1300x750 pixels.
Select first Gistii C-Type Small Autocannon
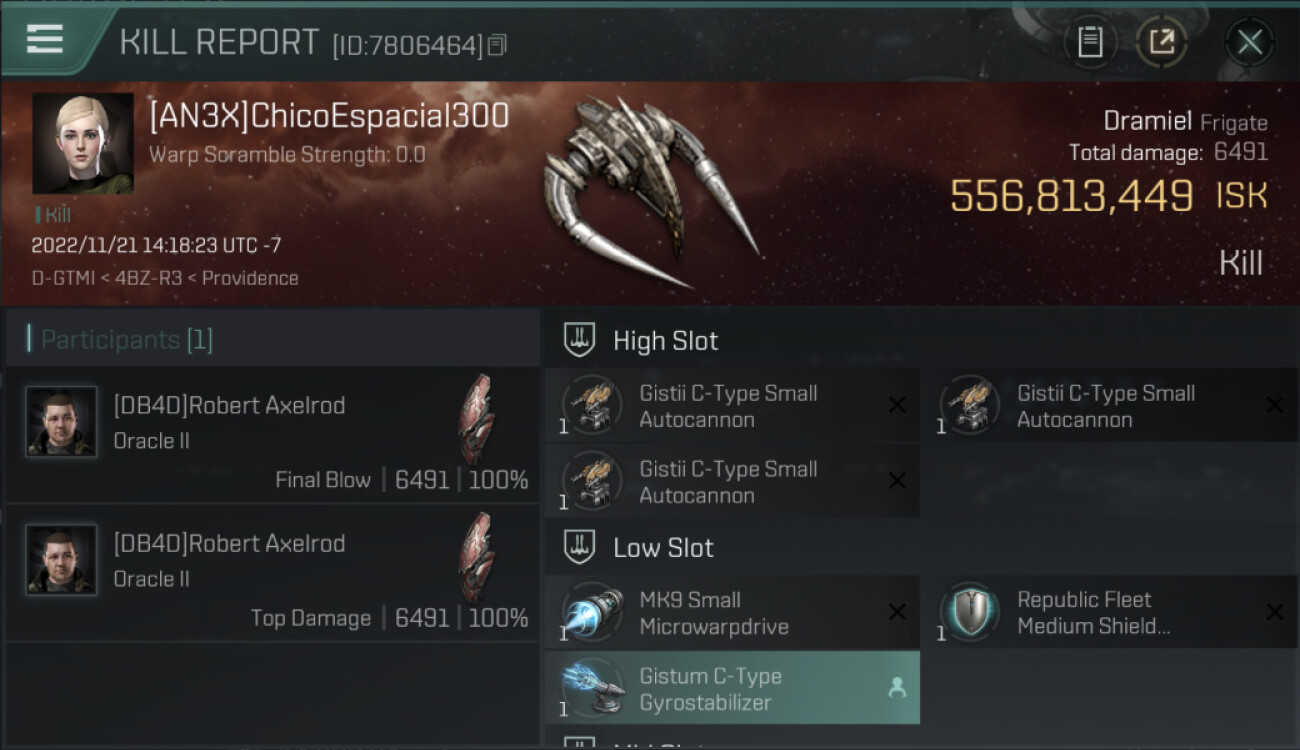pos(732,406)
